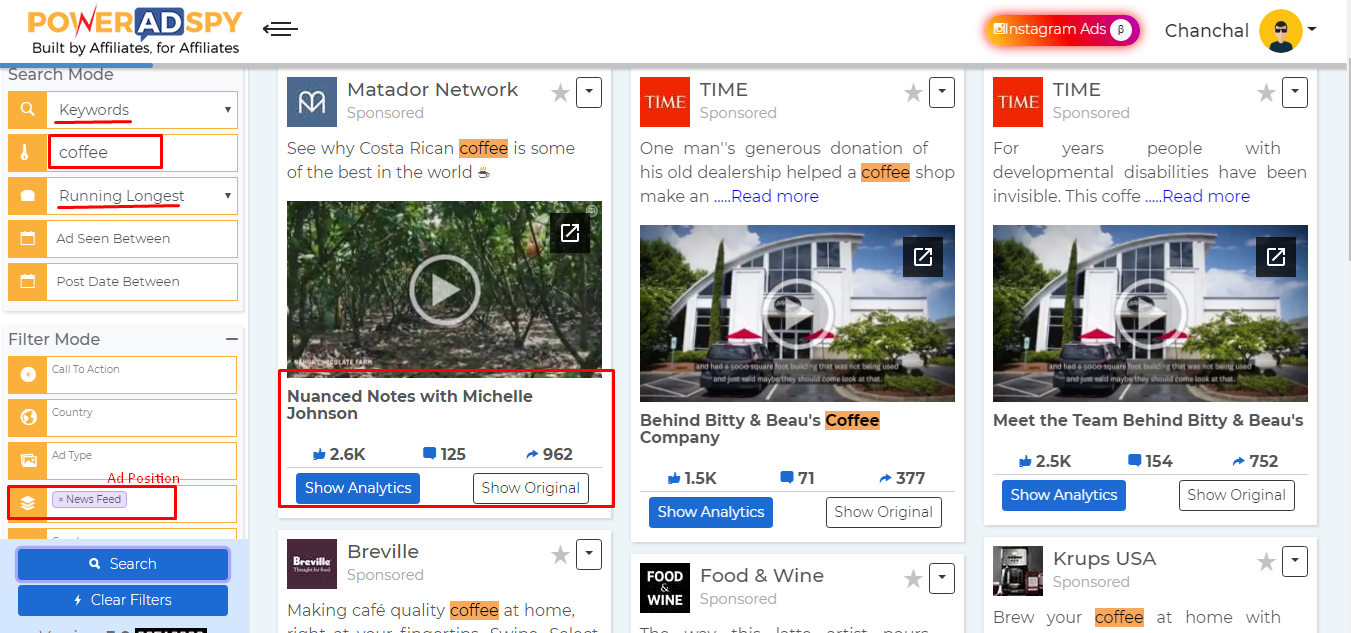Click the Post Date Between date field

tap(143, 282)
